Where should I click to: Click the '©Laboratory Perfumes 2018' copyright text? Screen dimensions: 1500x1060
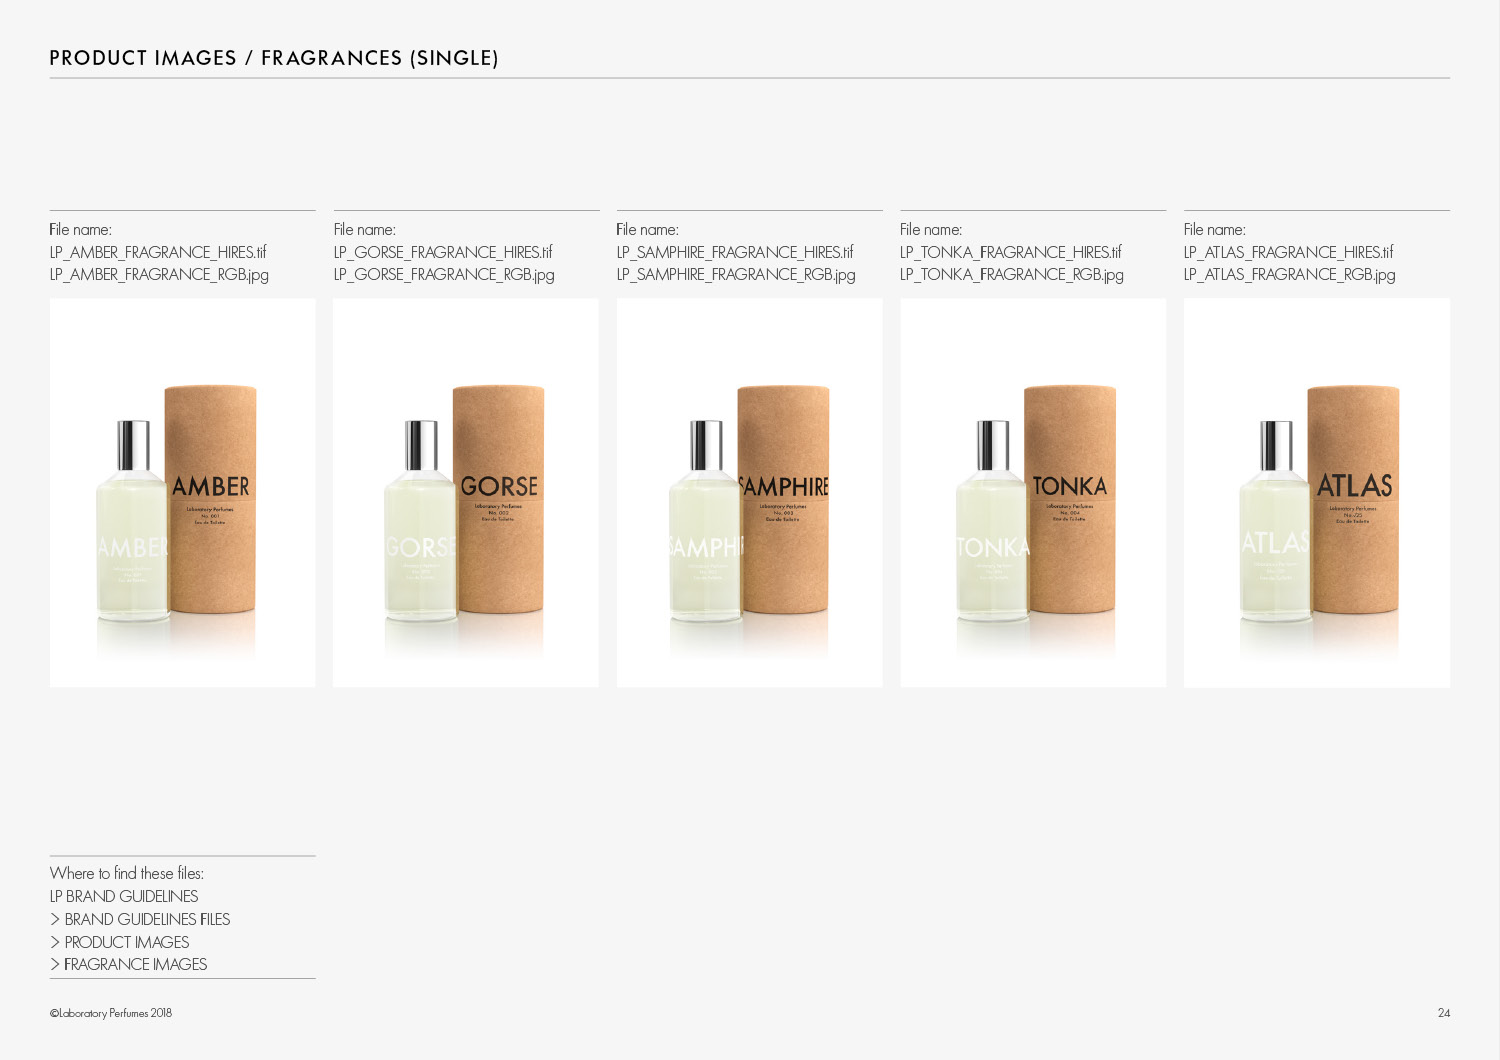(111, 1013)
